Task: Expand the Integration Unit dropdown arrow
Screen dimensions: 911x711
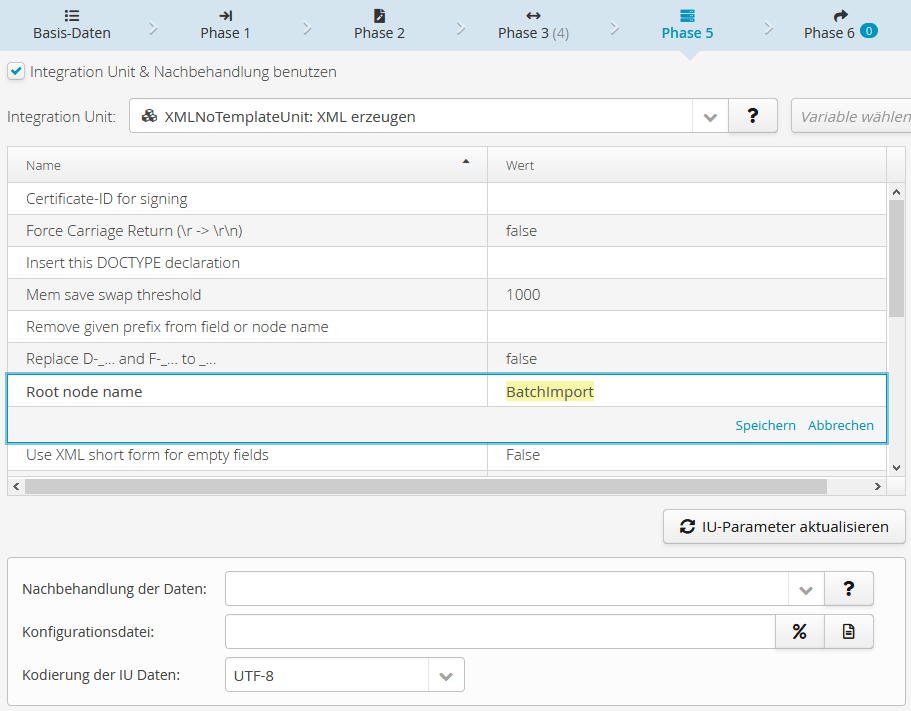Action: (x=710, y=117)
